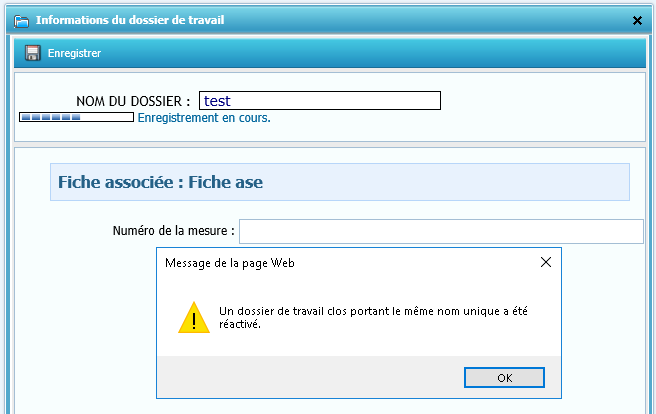The height and width of the screenshot is (414, 656).
Task: Click the save progress bar
Action: coord(76,117)
